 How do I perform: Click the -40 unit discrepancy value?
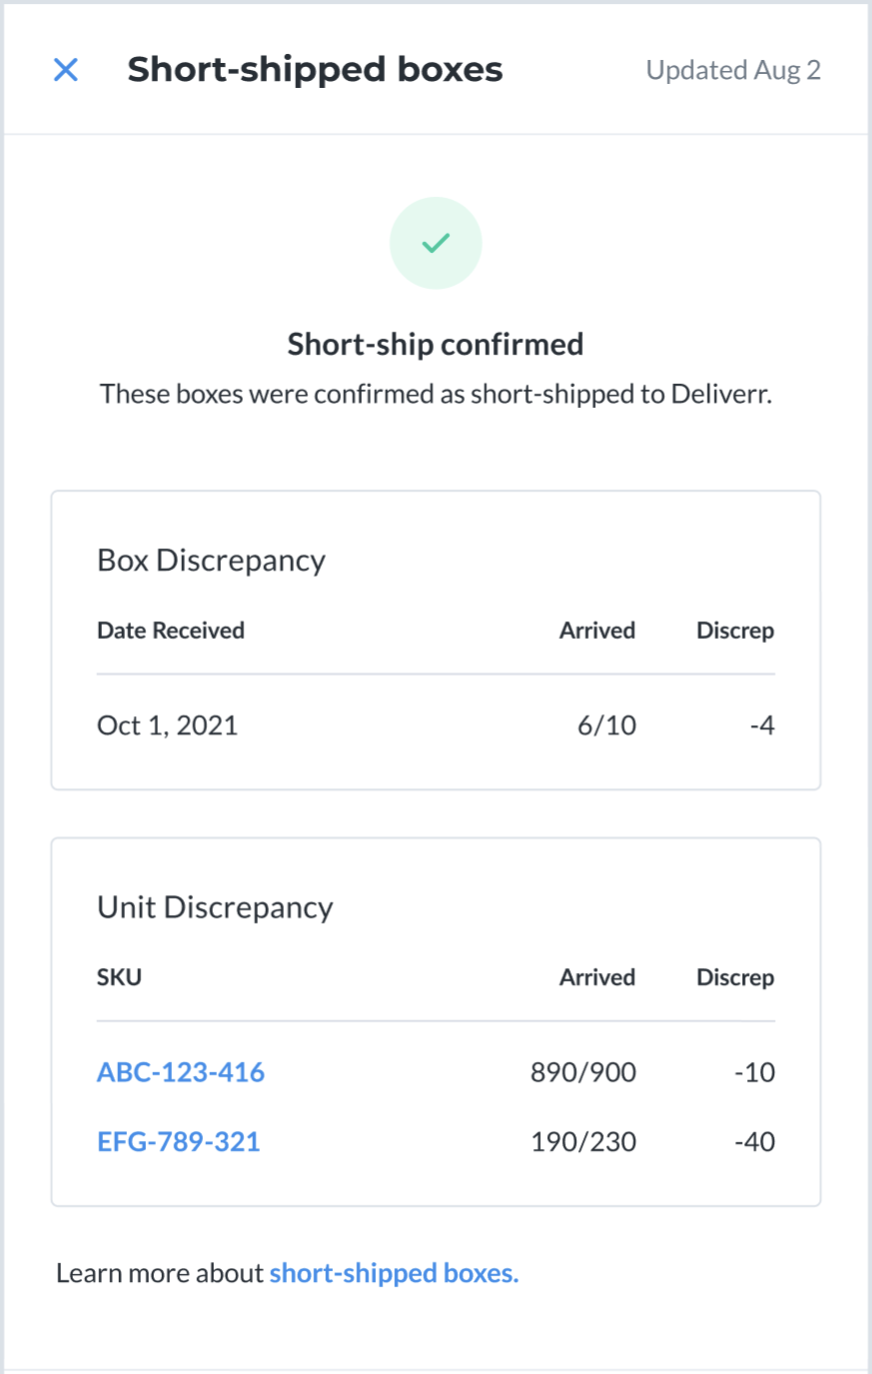tap(755, 1141)
